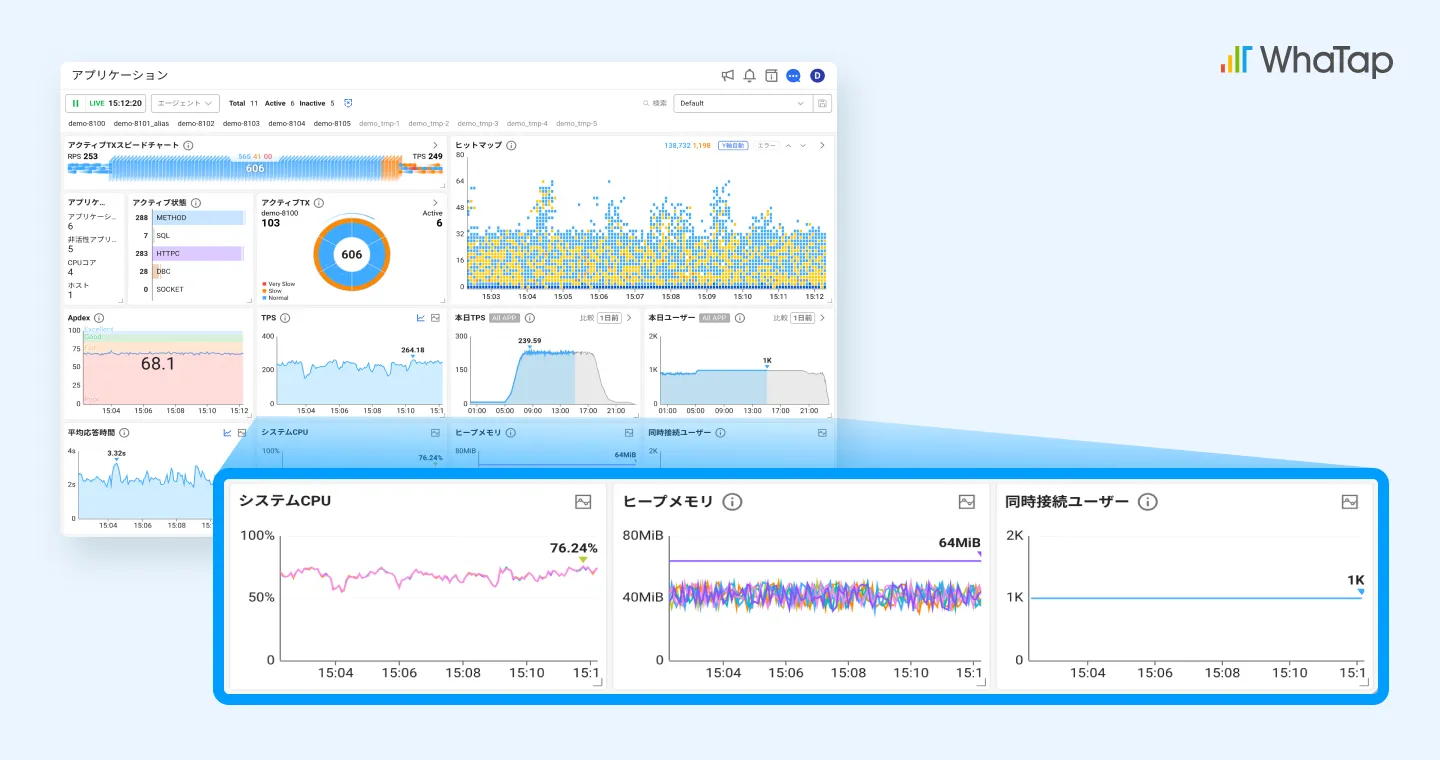Click the save icon beside the Default preset
Screen dimensions: 1440x760
822,103
